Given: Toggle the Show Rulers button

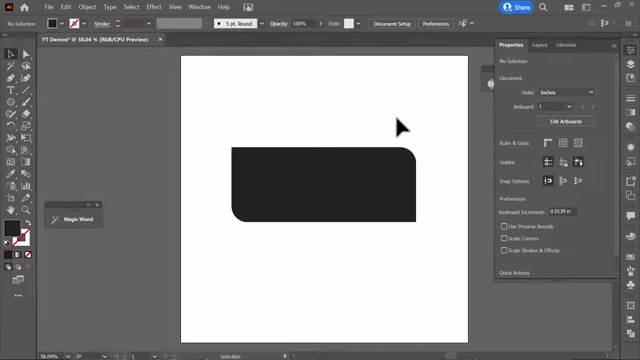Looking at the screenshot, I should 548,143.
